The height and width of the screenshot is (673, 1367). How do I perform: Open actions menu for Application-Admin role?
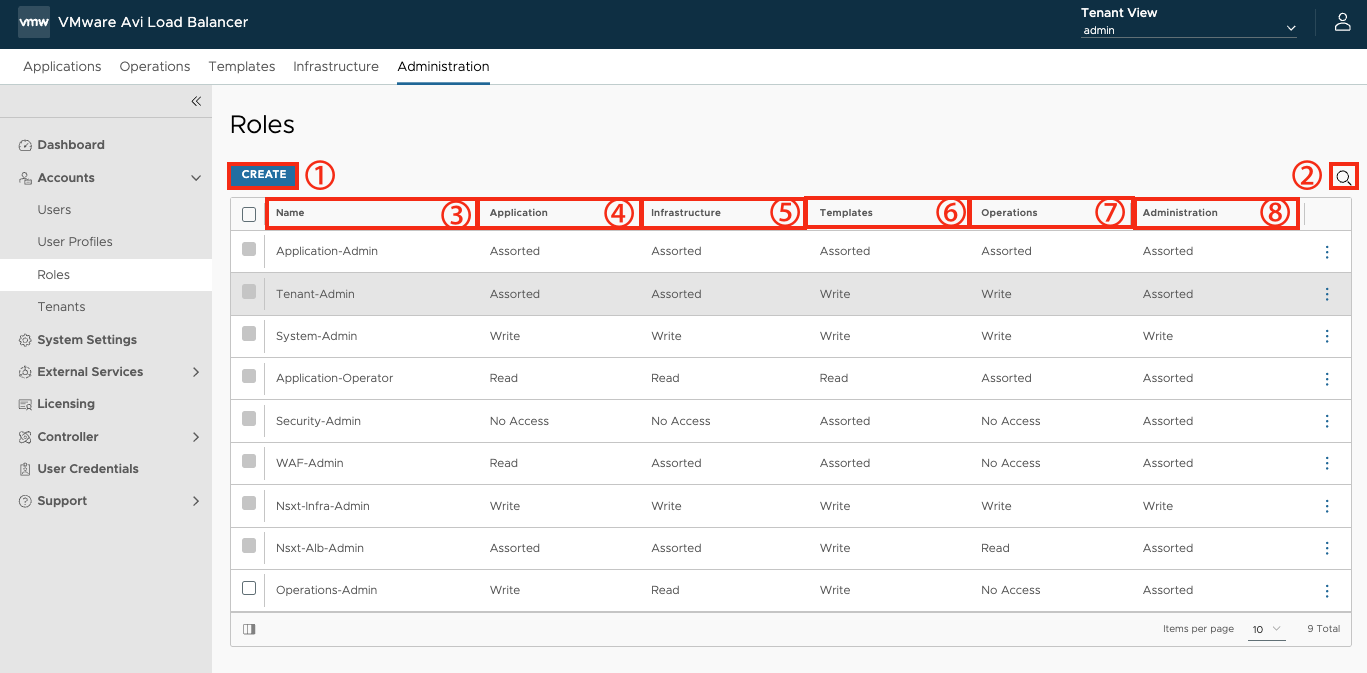coord(1327,252)
